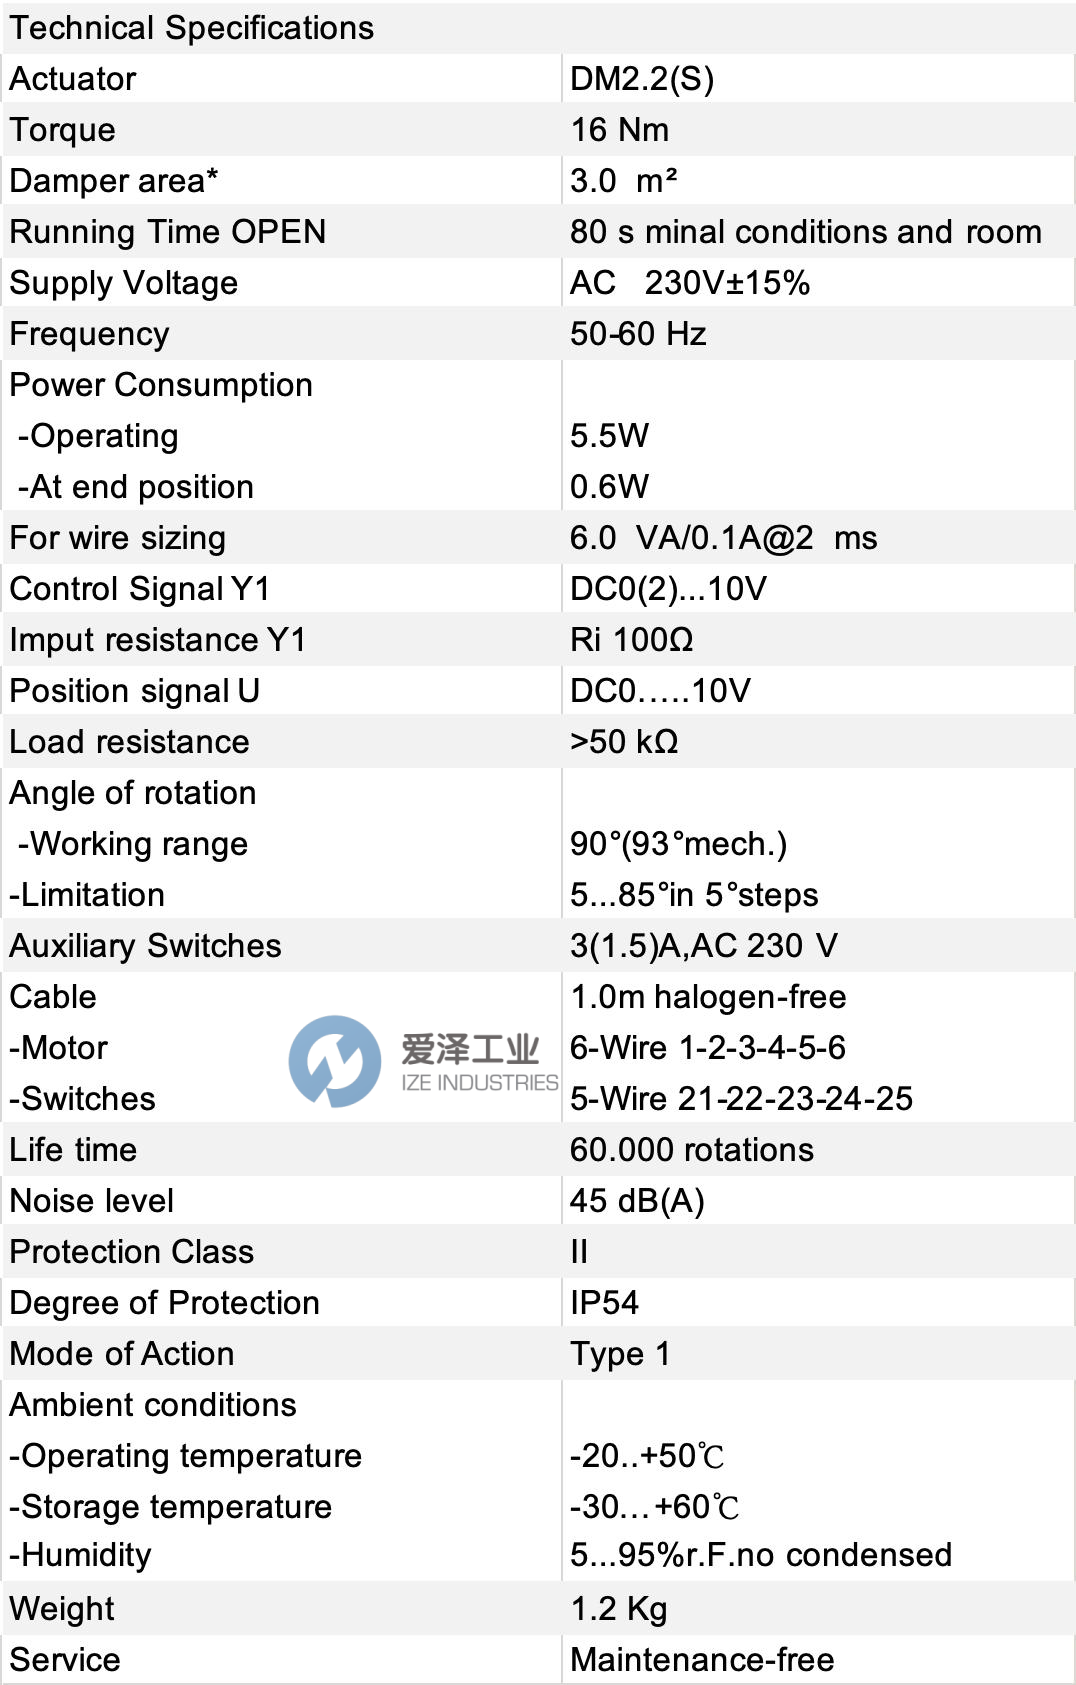Screen dimensions: 1076x1685
Task: Select the Damper area row label
Action: point(114,181)
